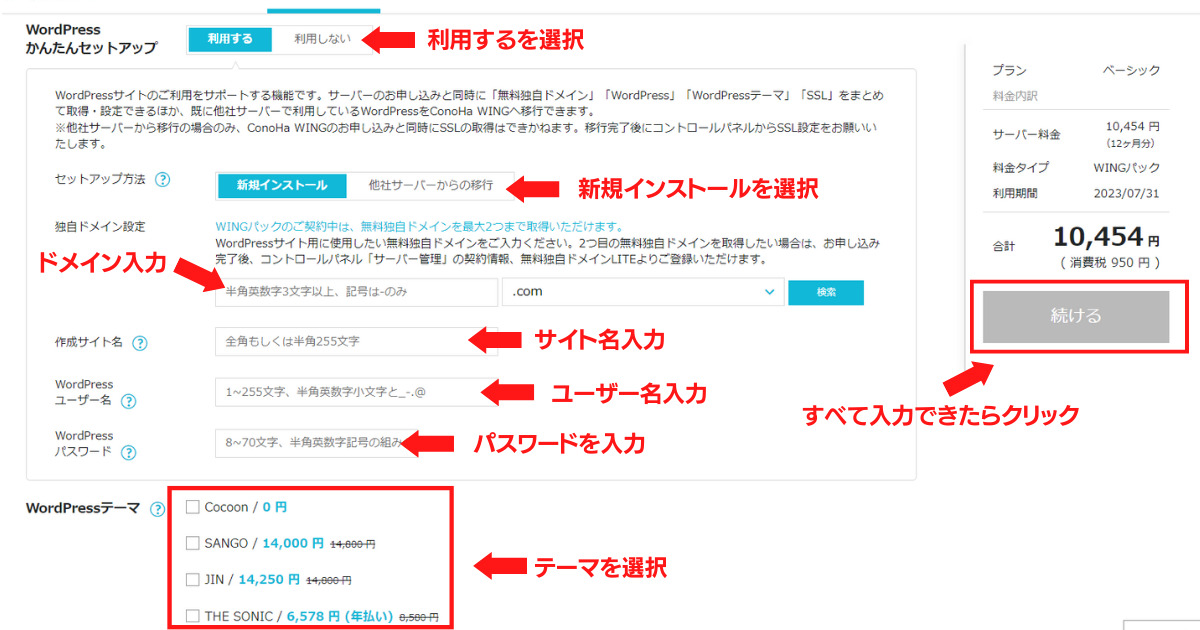Click the プラン label in the summary
The image size is (1200, 630).
coord(1009,71)
